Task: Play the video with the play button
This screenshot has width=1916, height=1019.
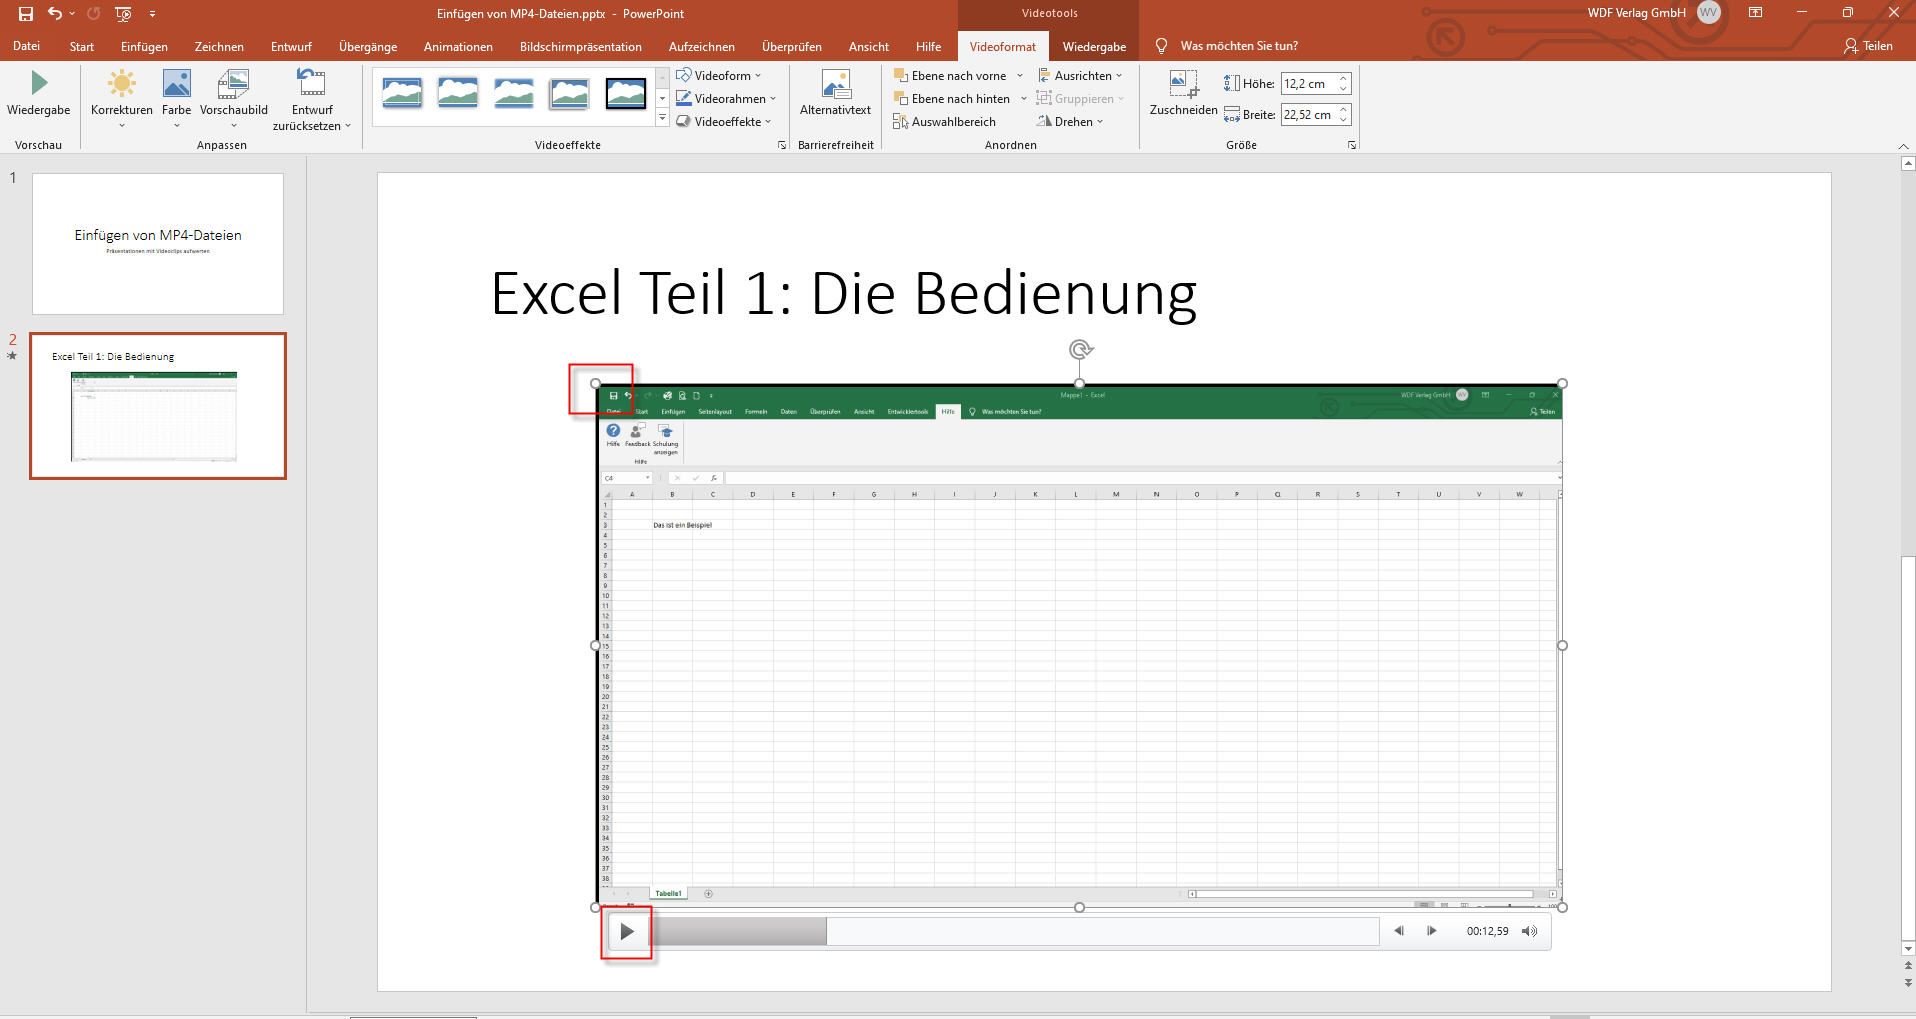Action: [627, 932]
